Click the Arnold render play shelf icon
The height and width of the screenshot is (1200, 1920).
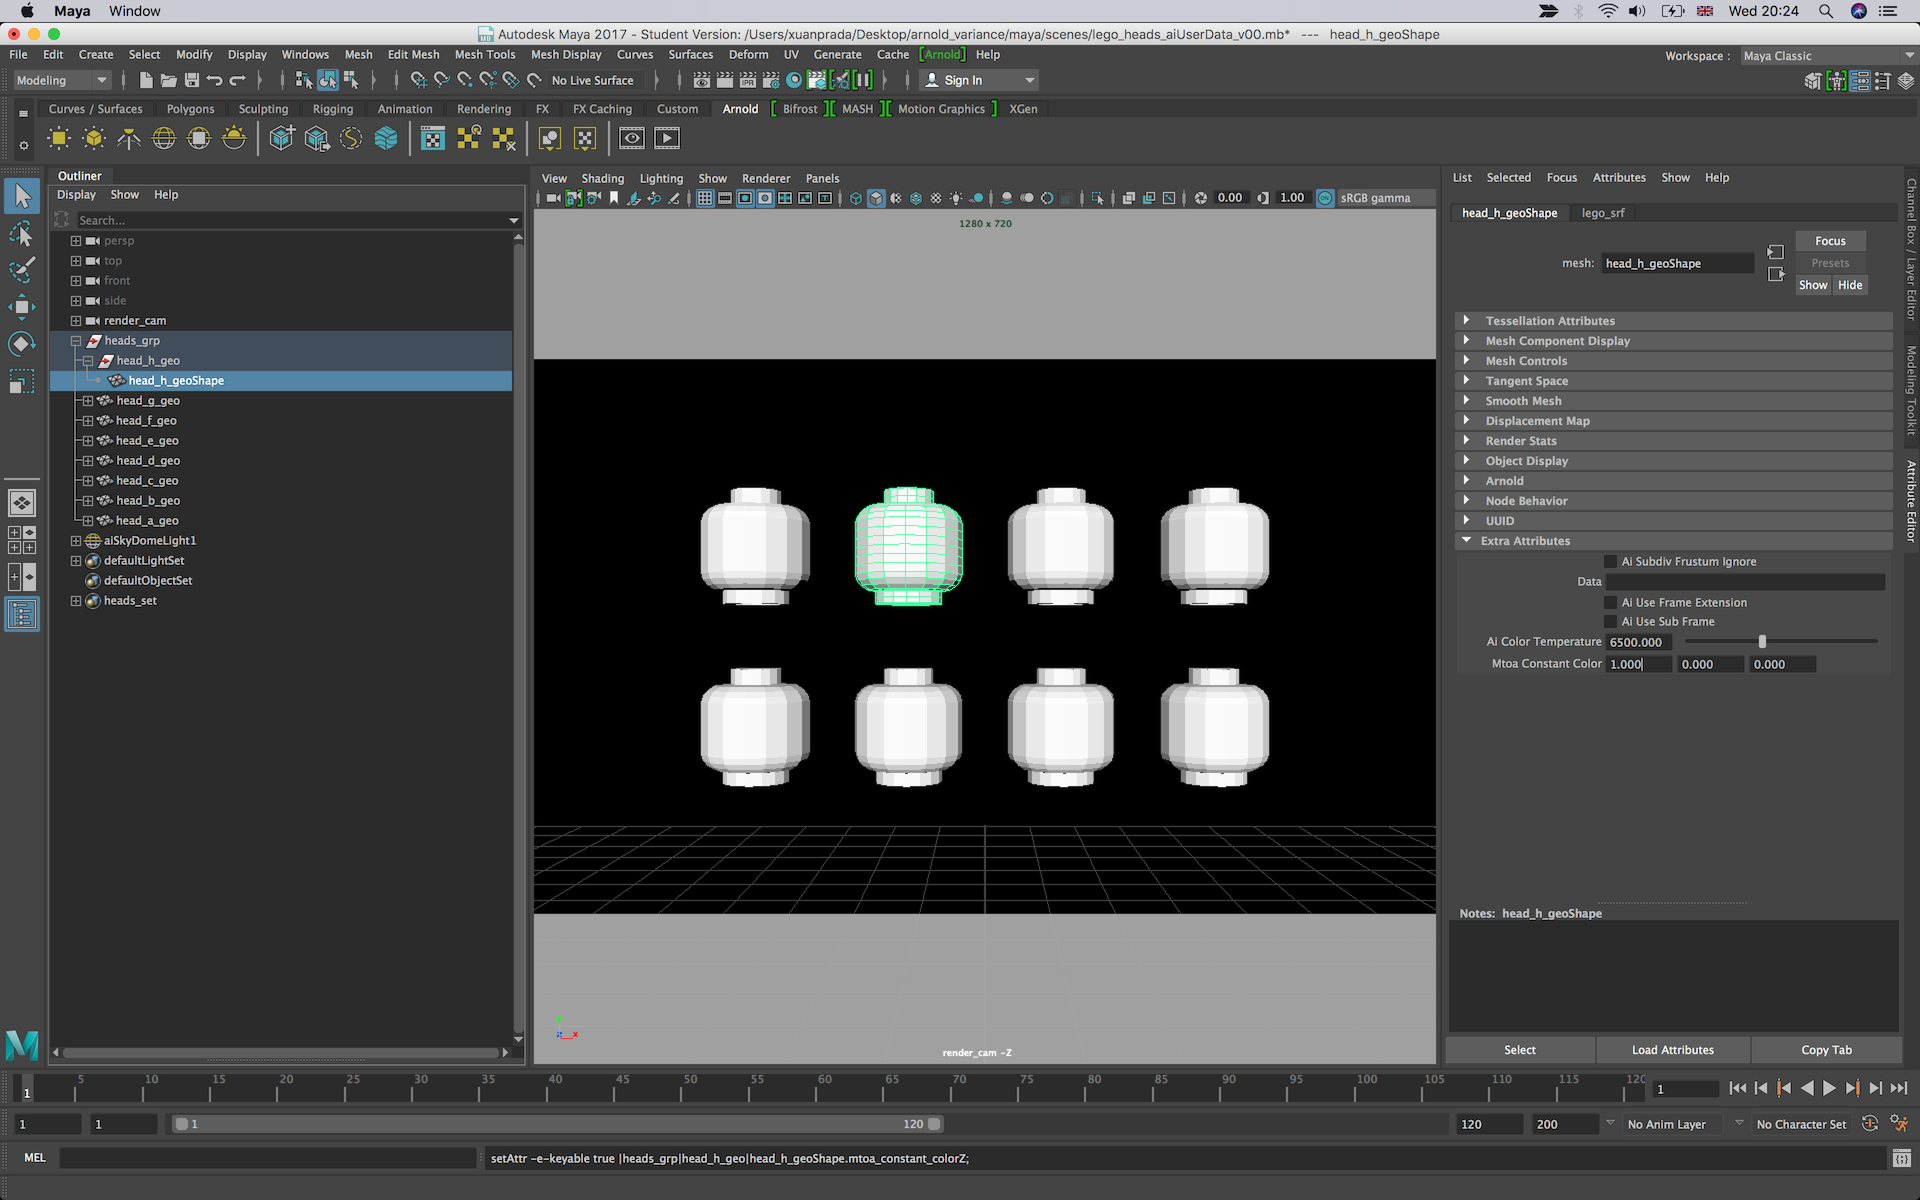point(667,138)
